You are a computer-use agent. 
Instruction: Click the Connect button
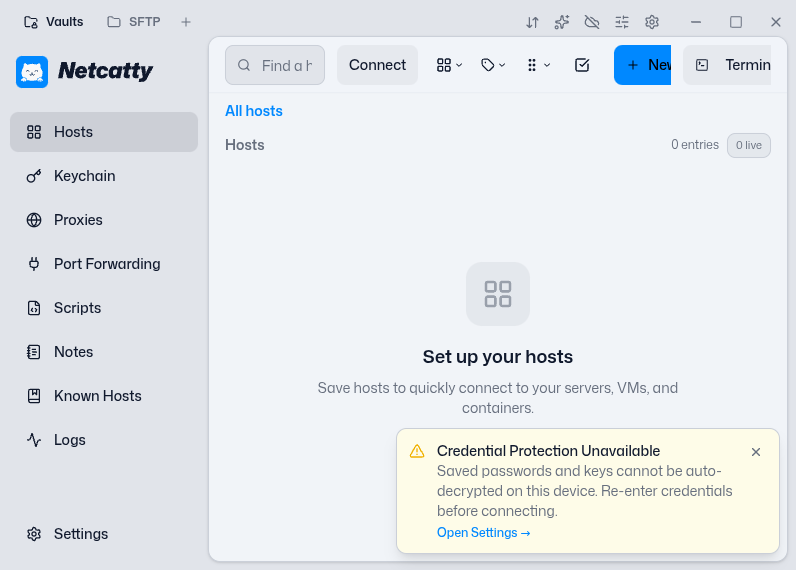point(377,65)
